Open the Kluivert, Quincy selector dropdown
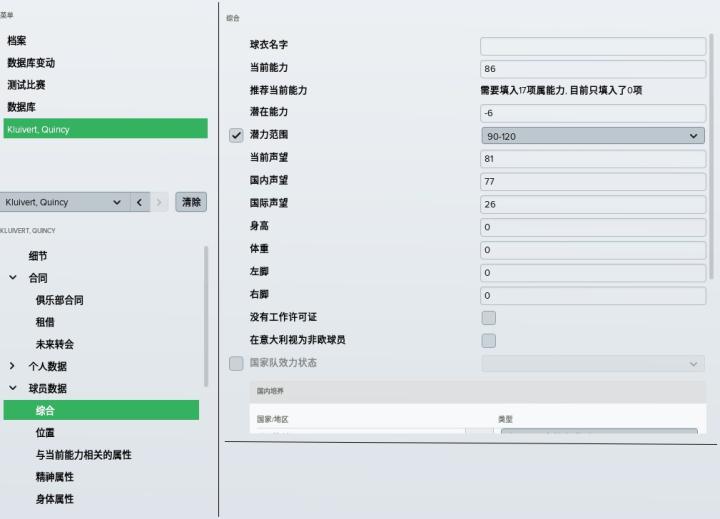 point(64,203)
